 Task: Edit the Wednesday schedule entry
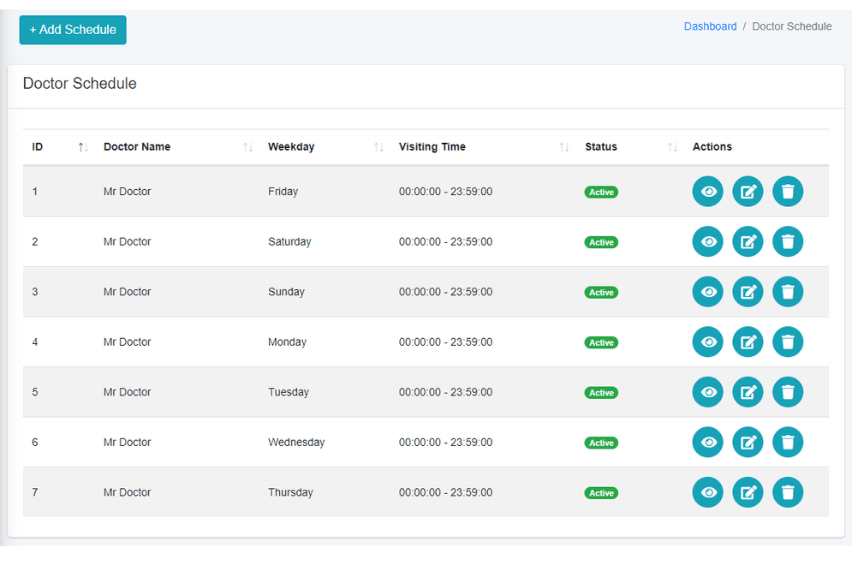click(747, 442)
